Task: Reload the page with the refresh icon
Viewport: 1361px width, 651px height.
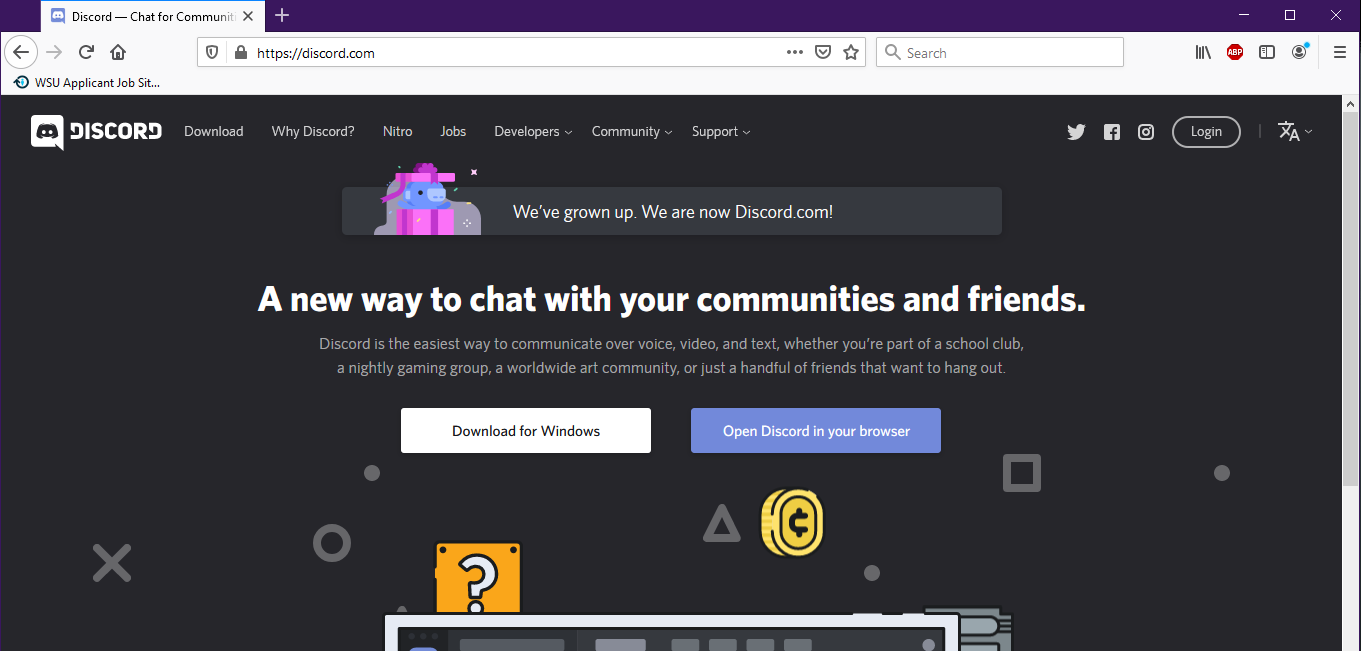Action: [x=86, y=53]
